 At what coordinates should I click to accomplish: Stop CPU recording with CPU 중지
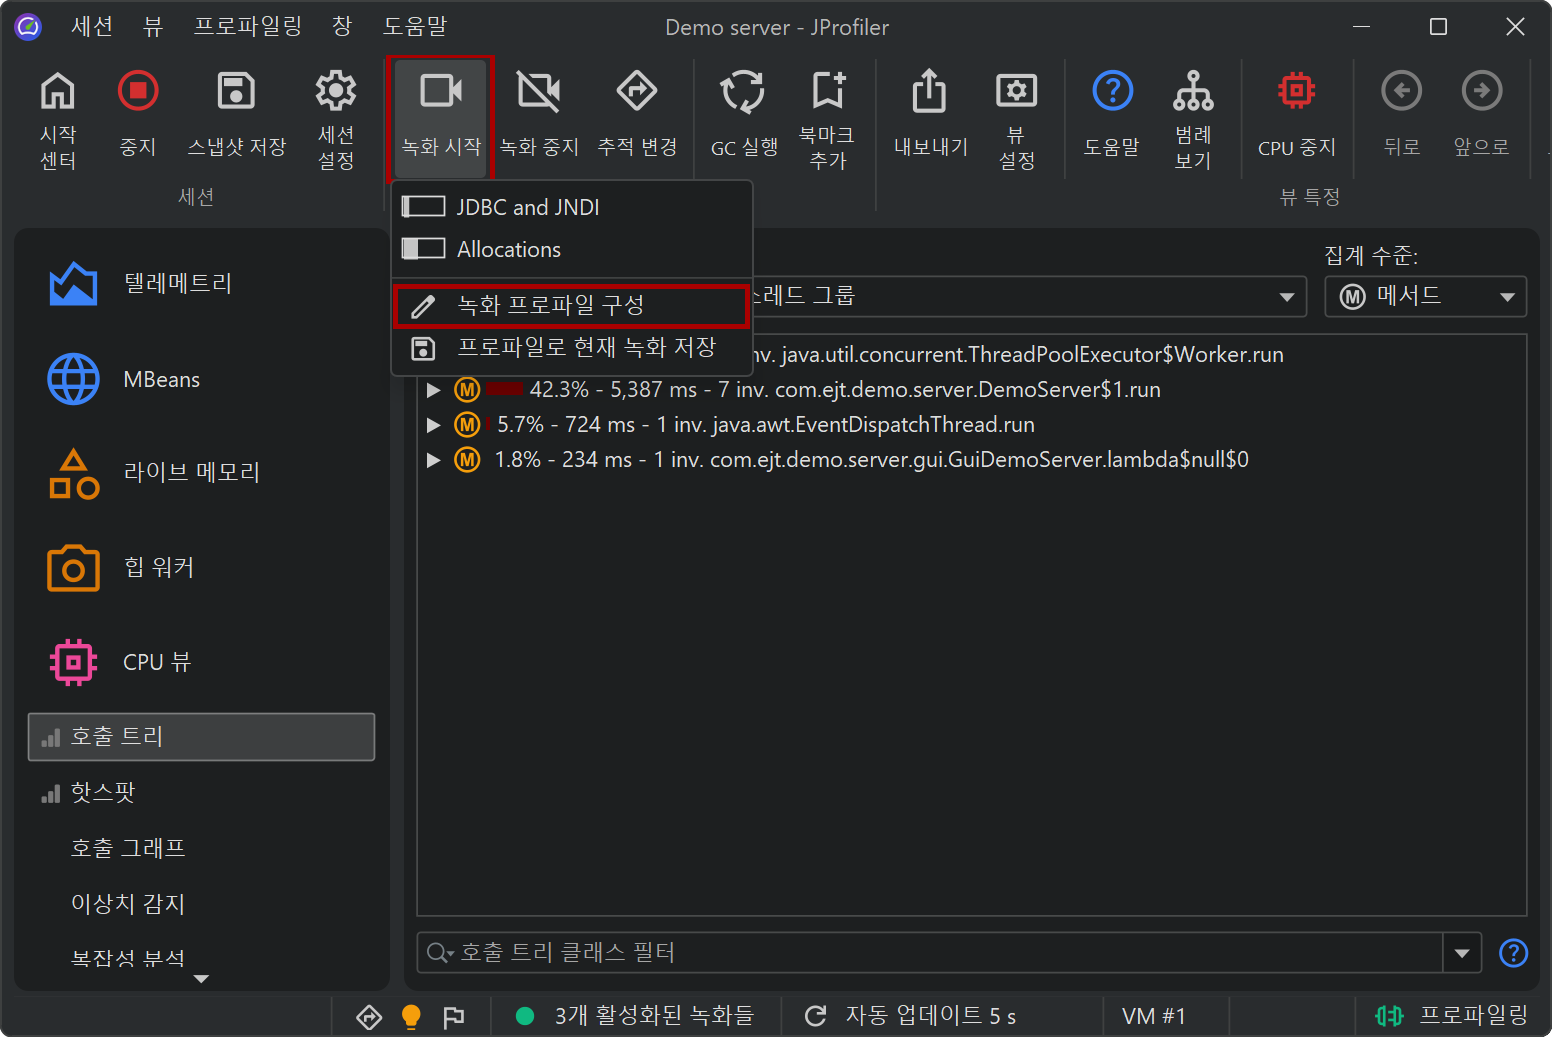(x=1296, y=92)
